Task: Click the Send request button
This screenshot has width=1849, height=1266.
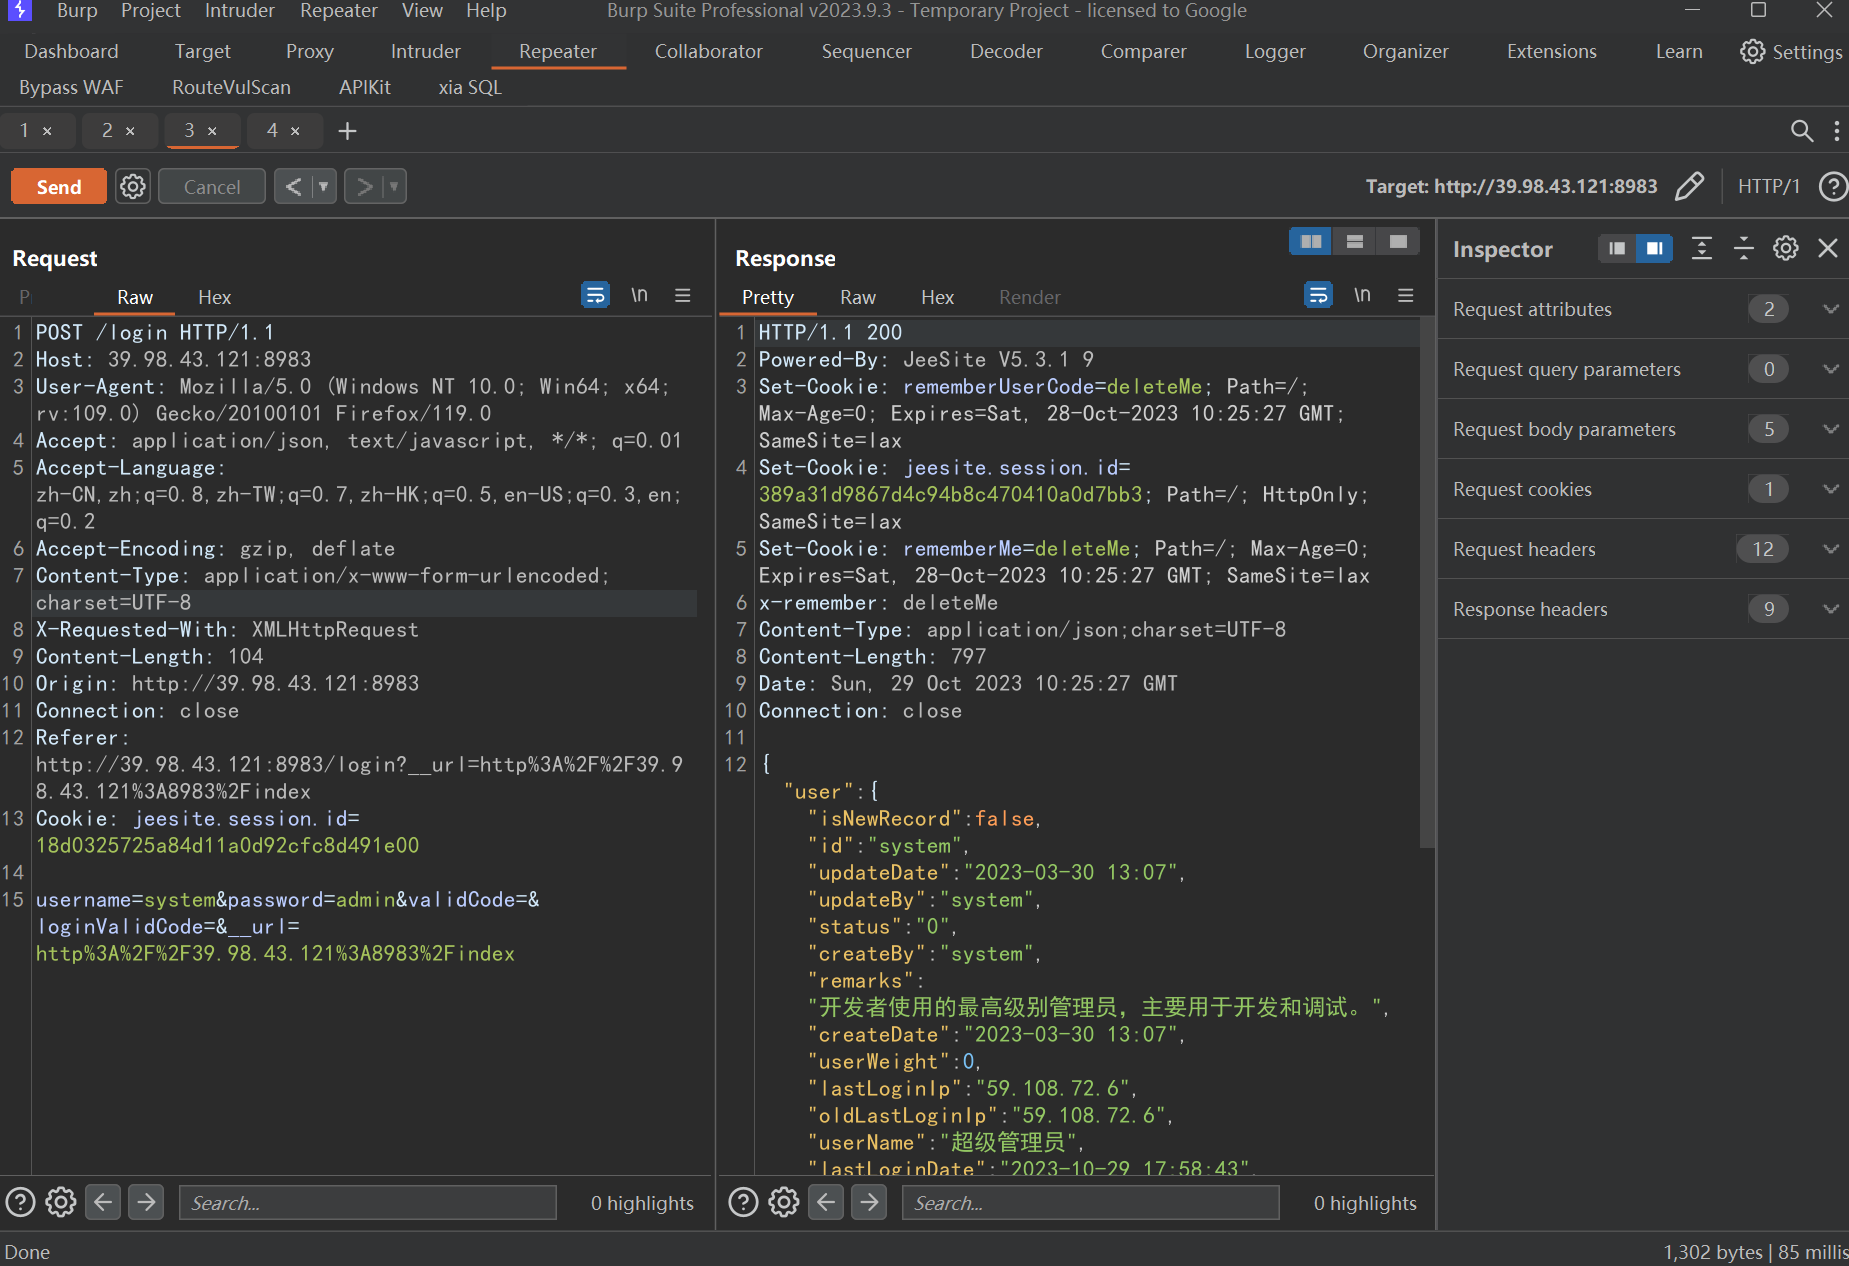Action: (x=59, y=187)
